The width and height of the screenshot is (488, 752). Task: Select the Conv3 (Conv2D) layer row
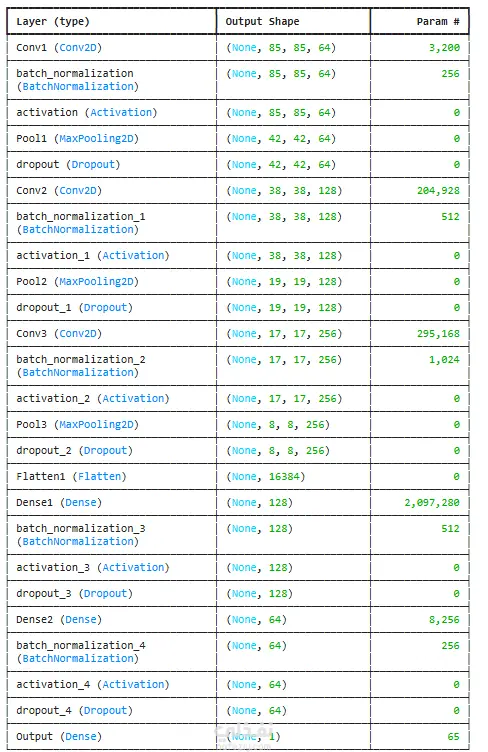(x=238, y=334)
